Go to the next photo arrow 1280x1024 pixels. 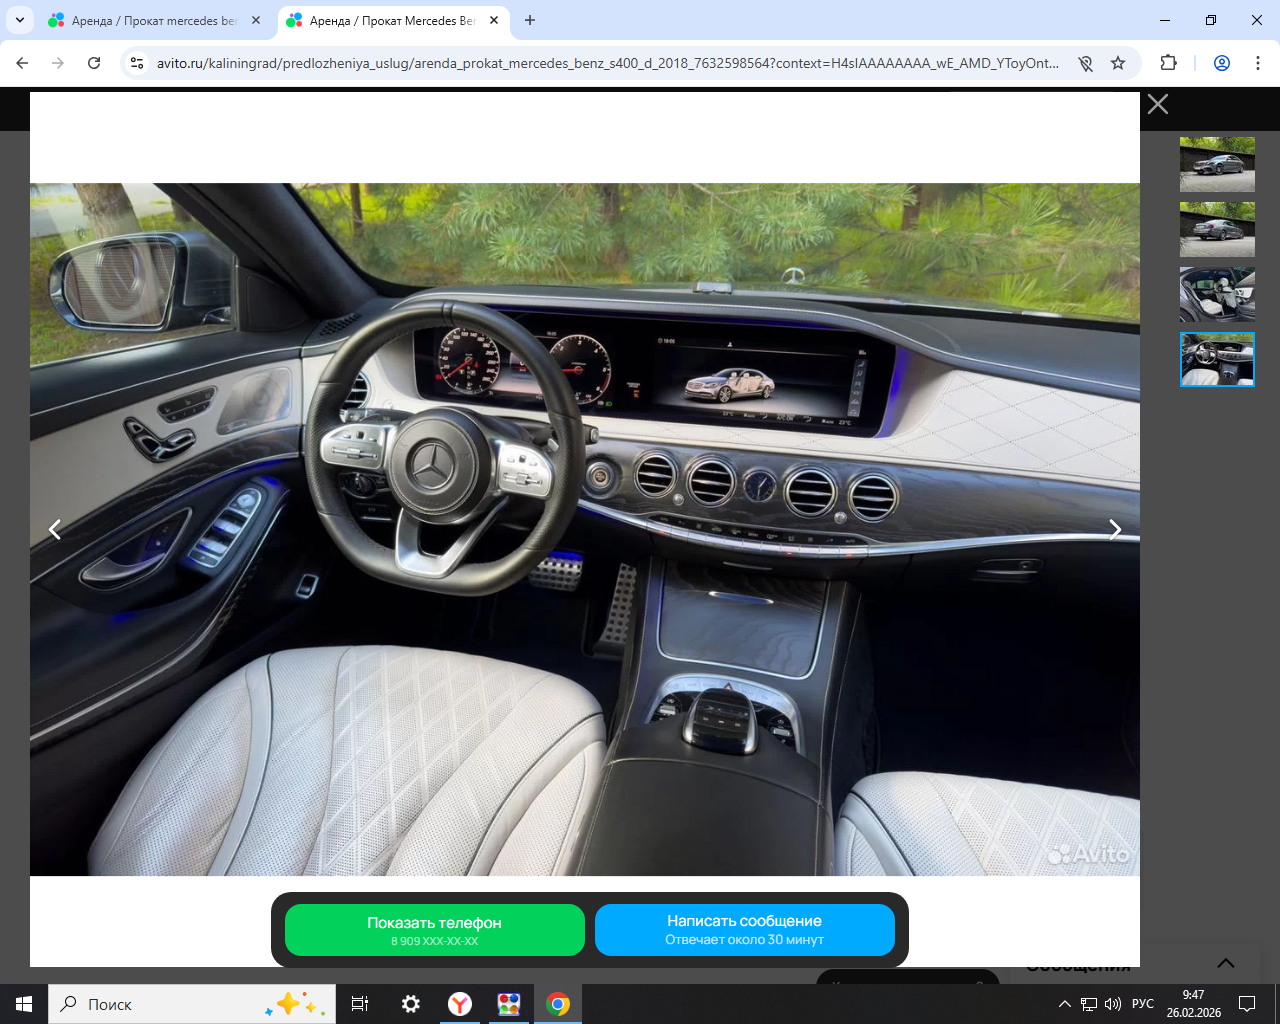[x=1115, y=530]
